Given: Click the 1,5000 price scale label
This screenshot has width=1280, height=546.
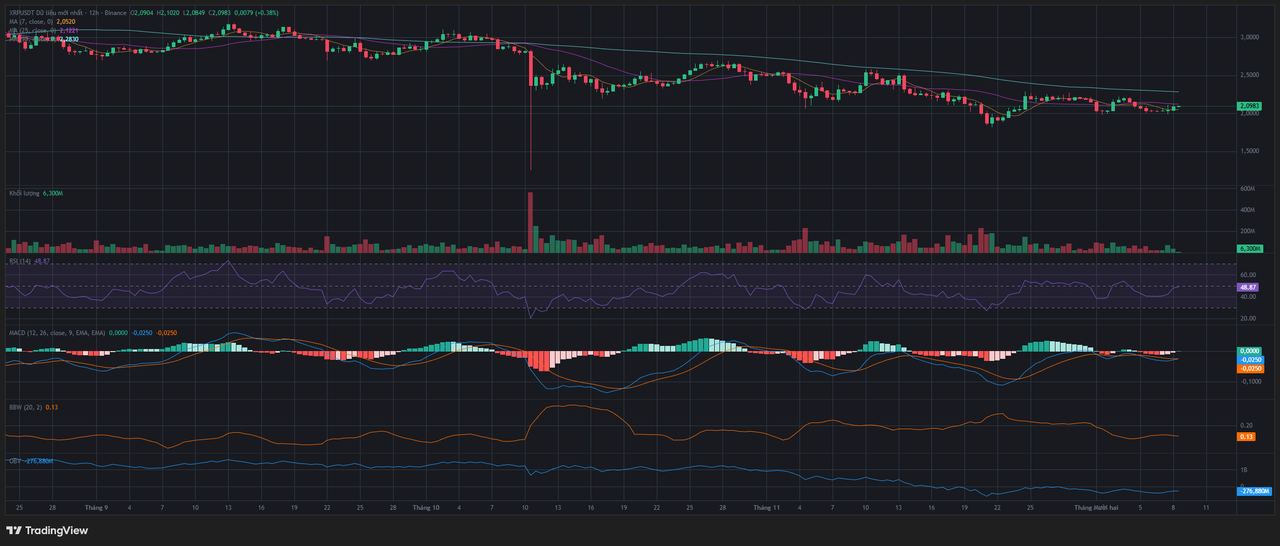Looking at the screenshot, I should click(1249, 151).
